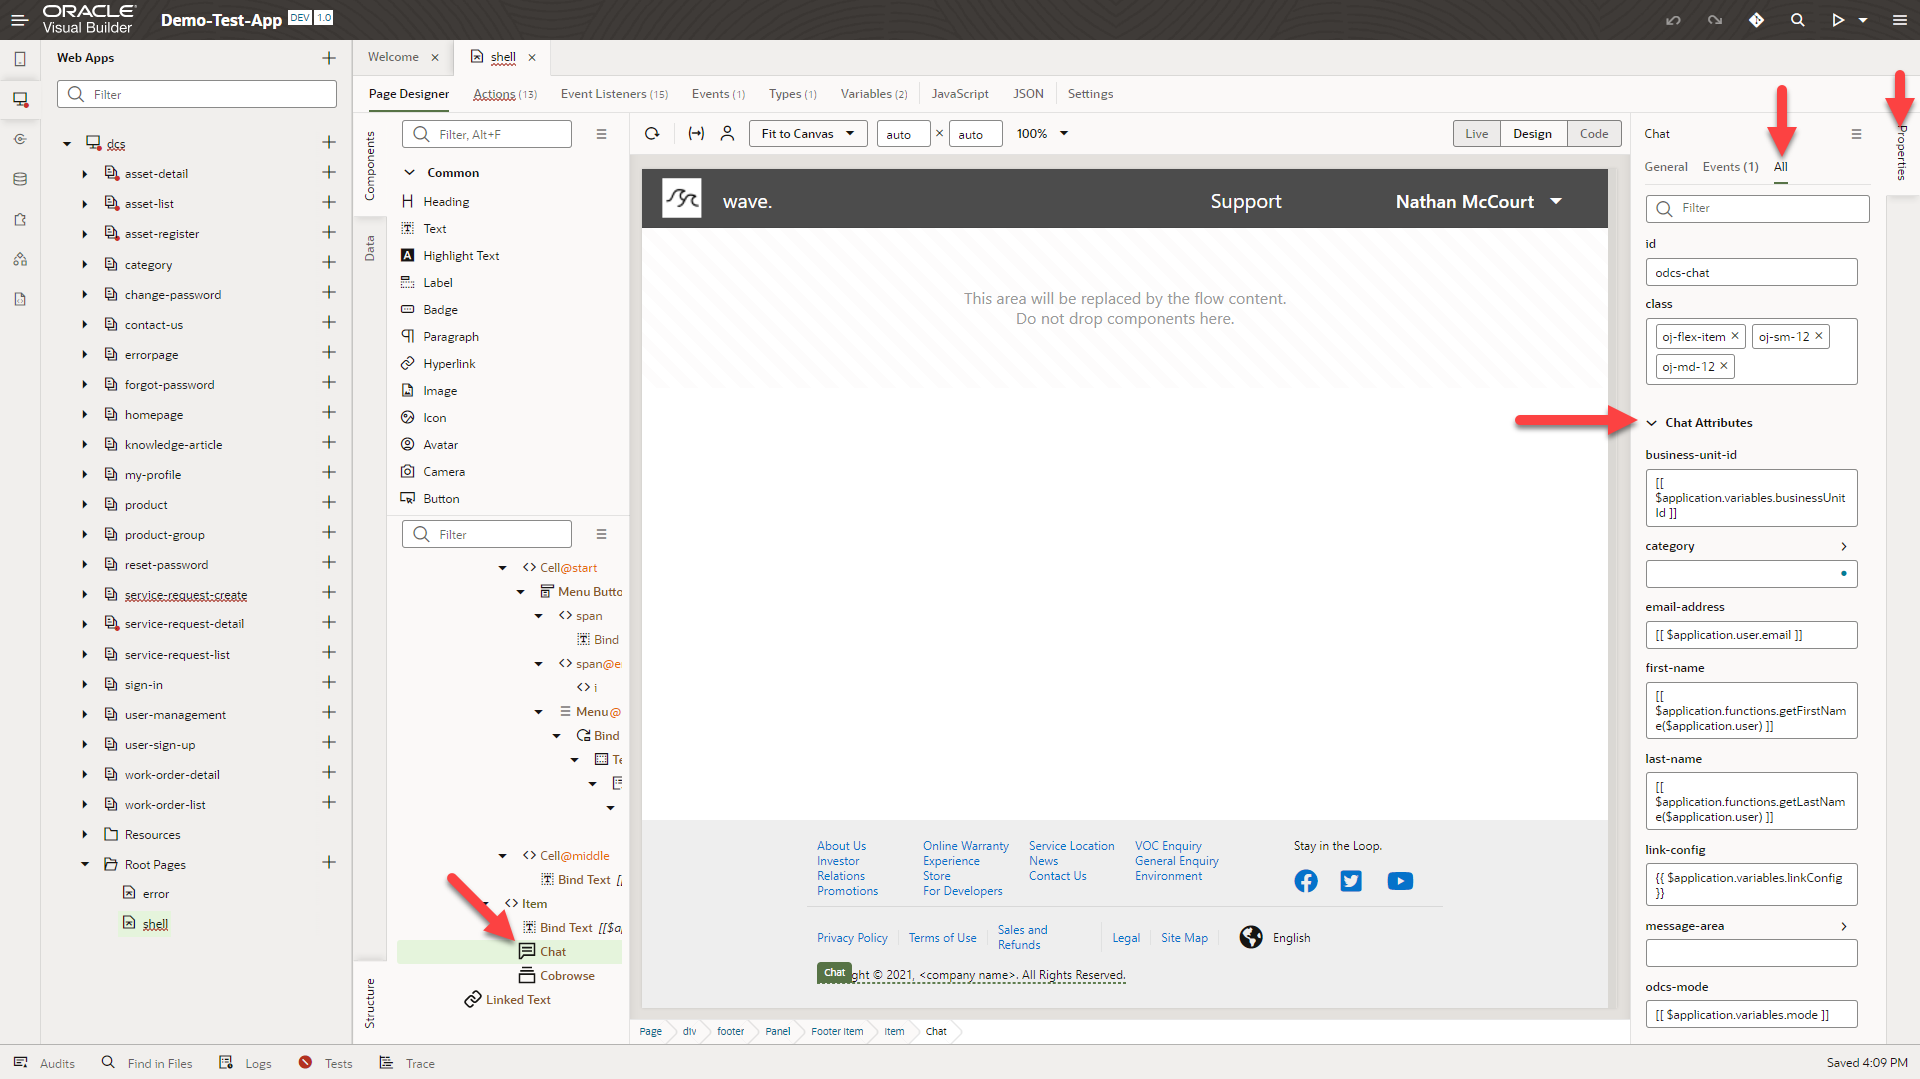Viewport: 1920px width, 1079px height.
Task: Click the category attribute value field
Action: coord(1745,573)
